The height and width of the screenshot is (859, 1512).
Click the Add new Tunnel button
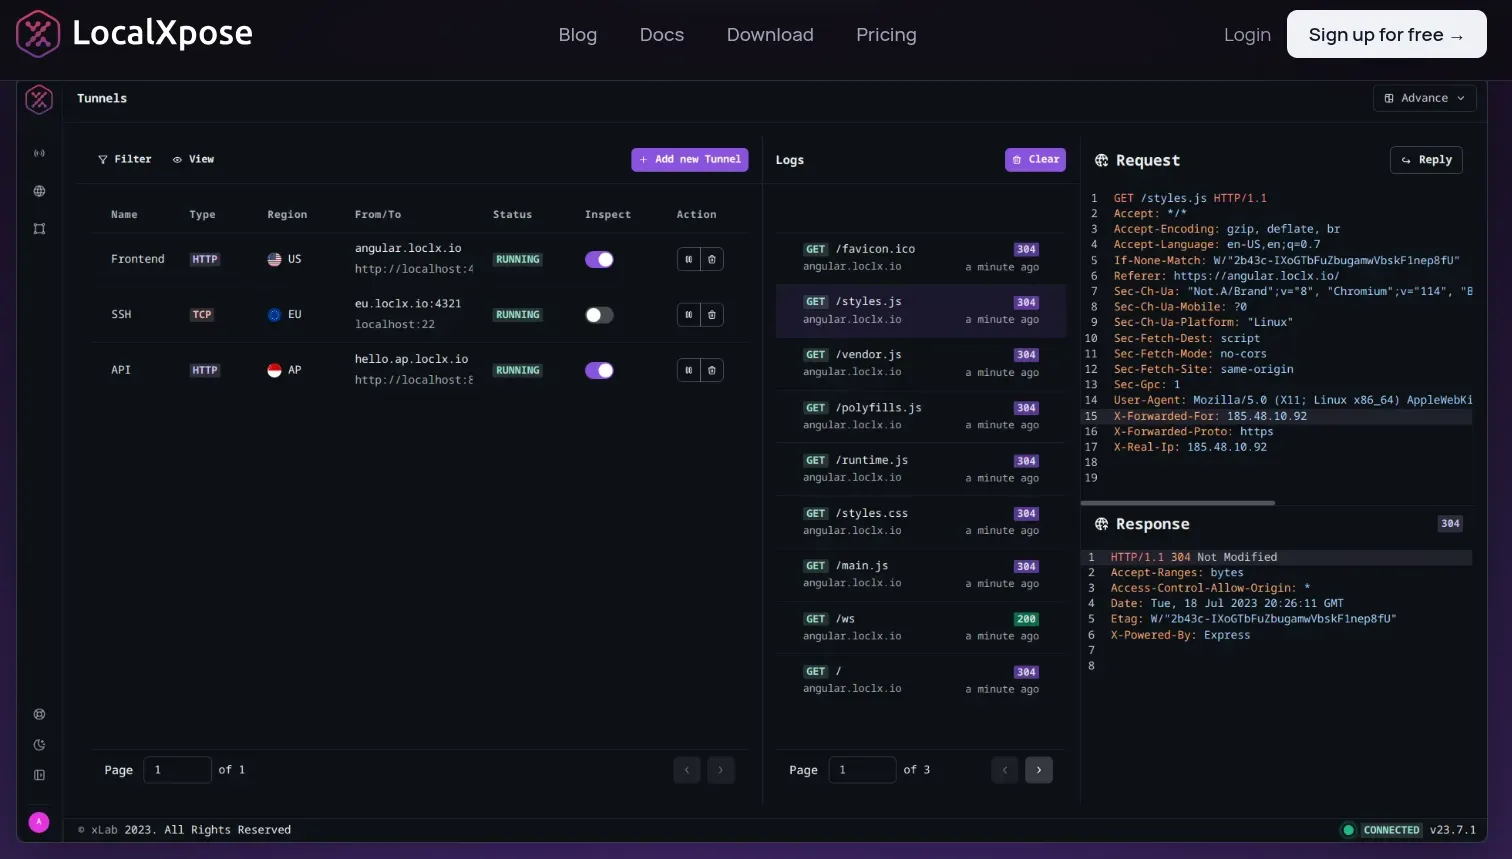(x=689, y=159)
